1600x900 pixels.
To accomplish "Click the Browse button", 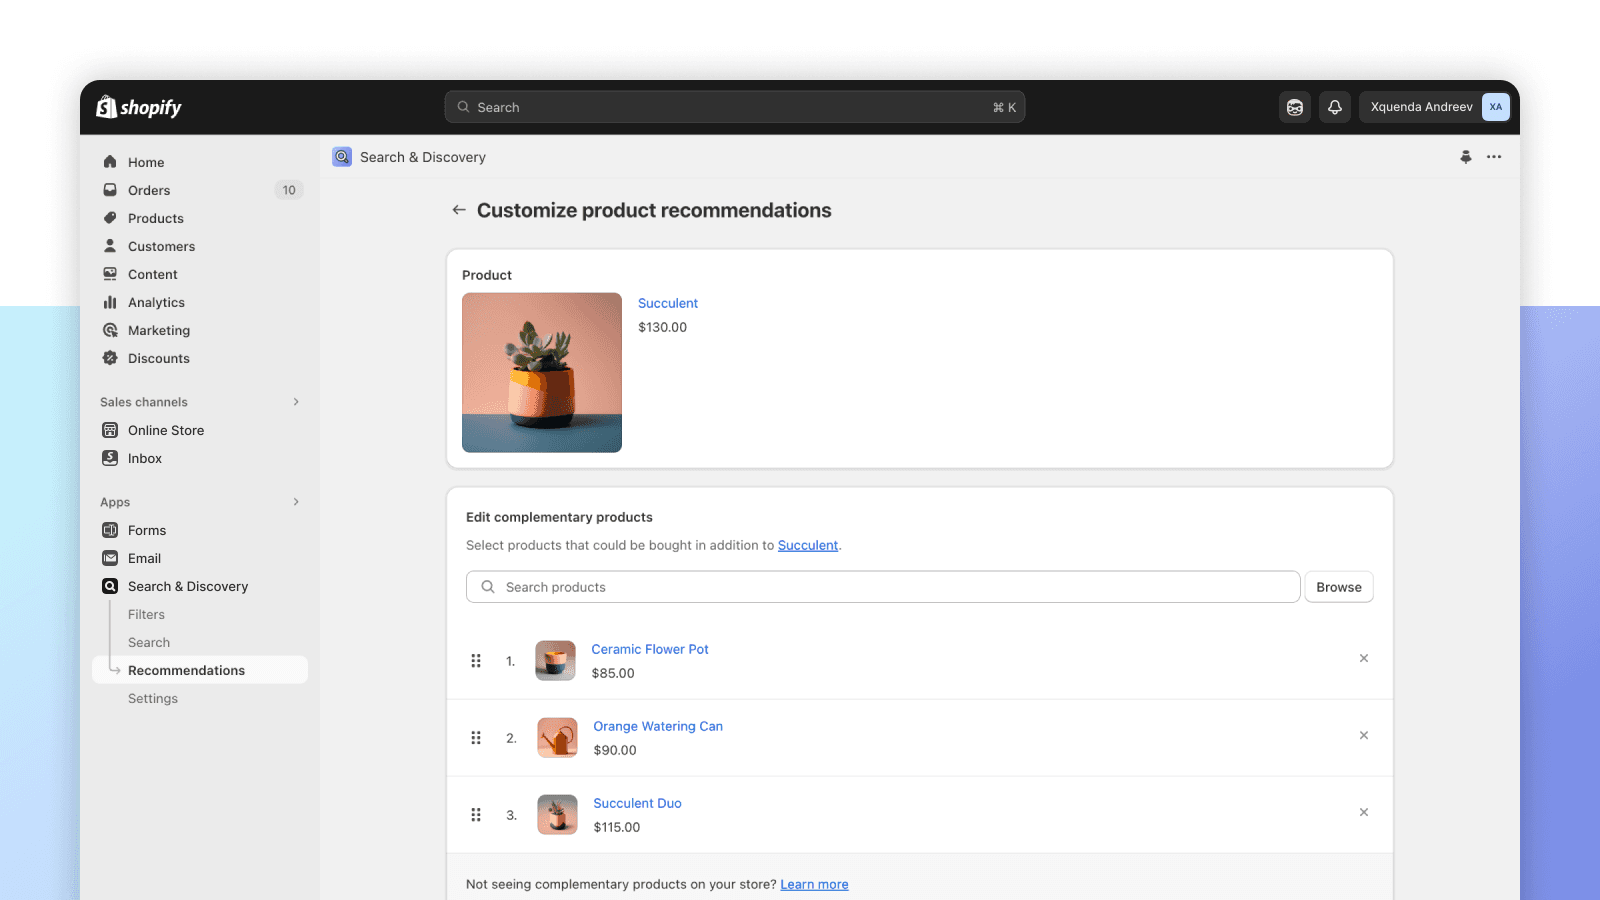I will [1338, 586].
